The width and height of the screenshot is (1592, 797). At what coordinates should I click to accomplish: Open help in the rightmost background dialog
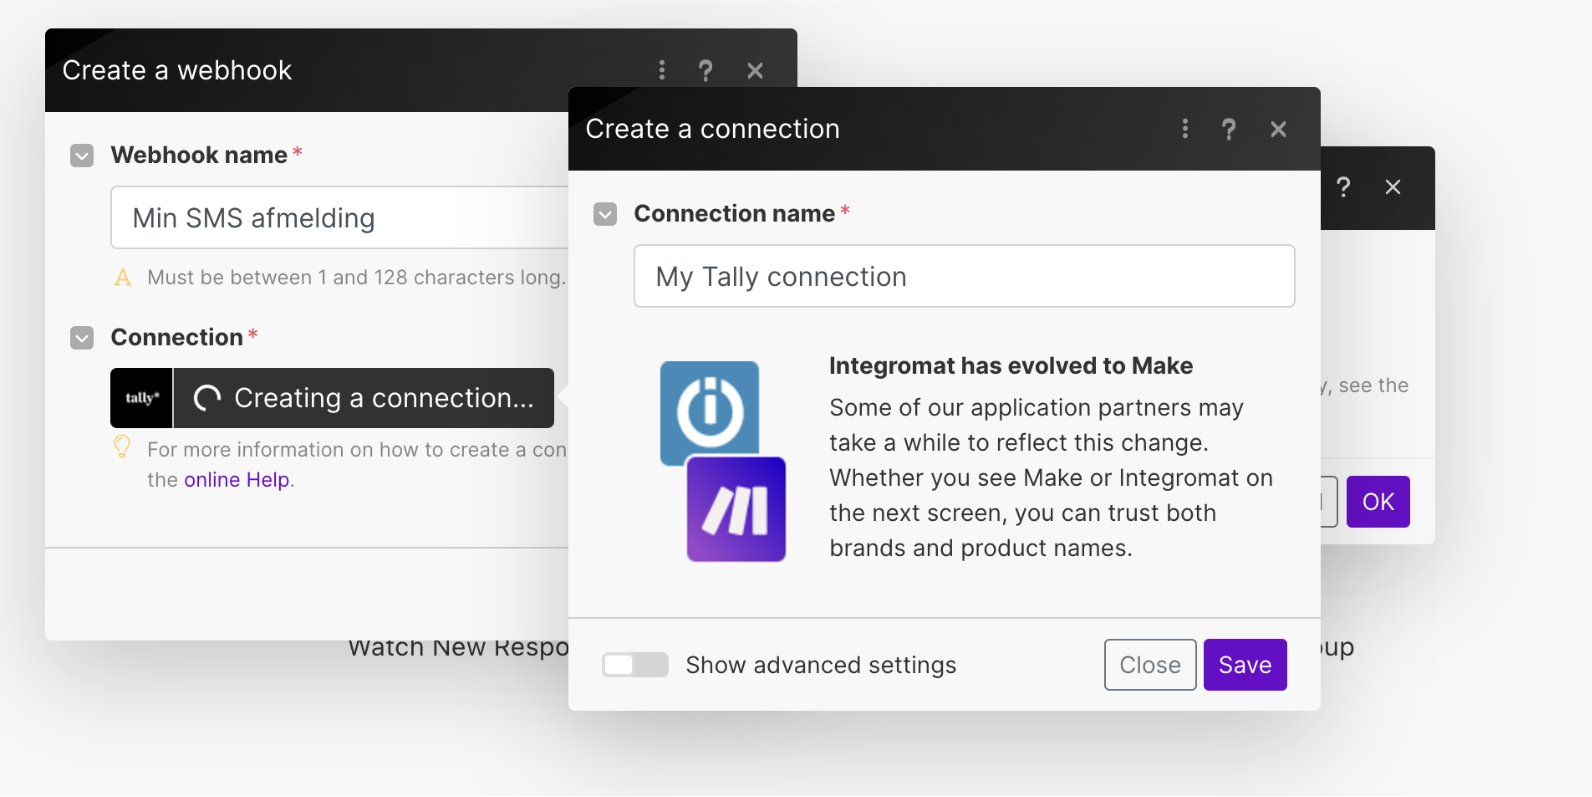(x=1343, y=187)
